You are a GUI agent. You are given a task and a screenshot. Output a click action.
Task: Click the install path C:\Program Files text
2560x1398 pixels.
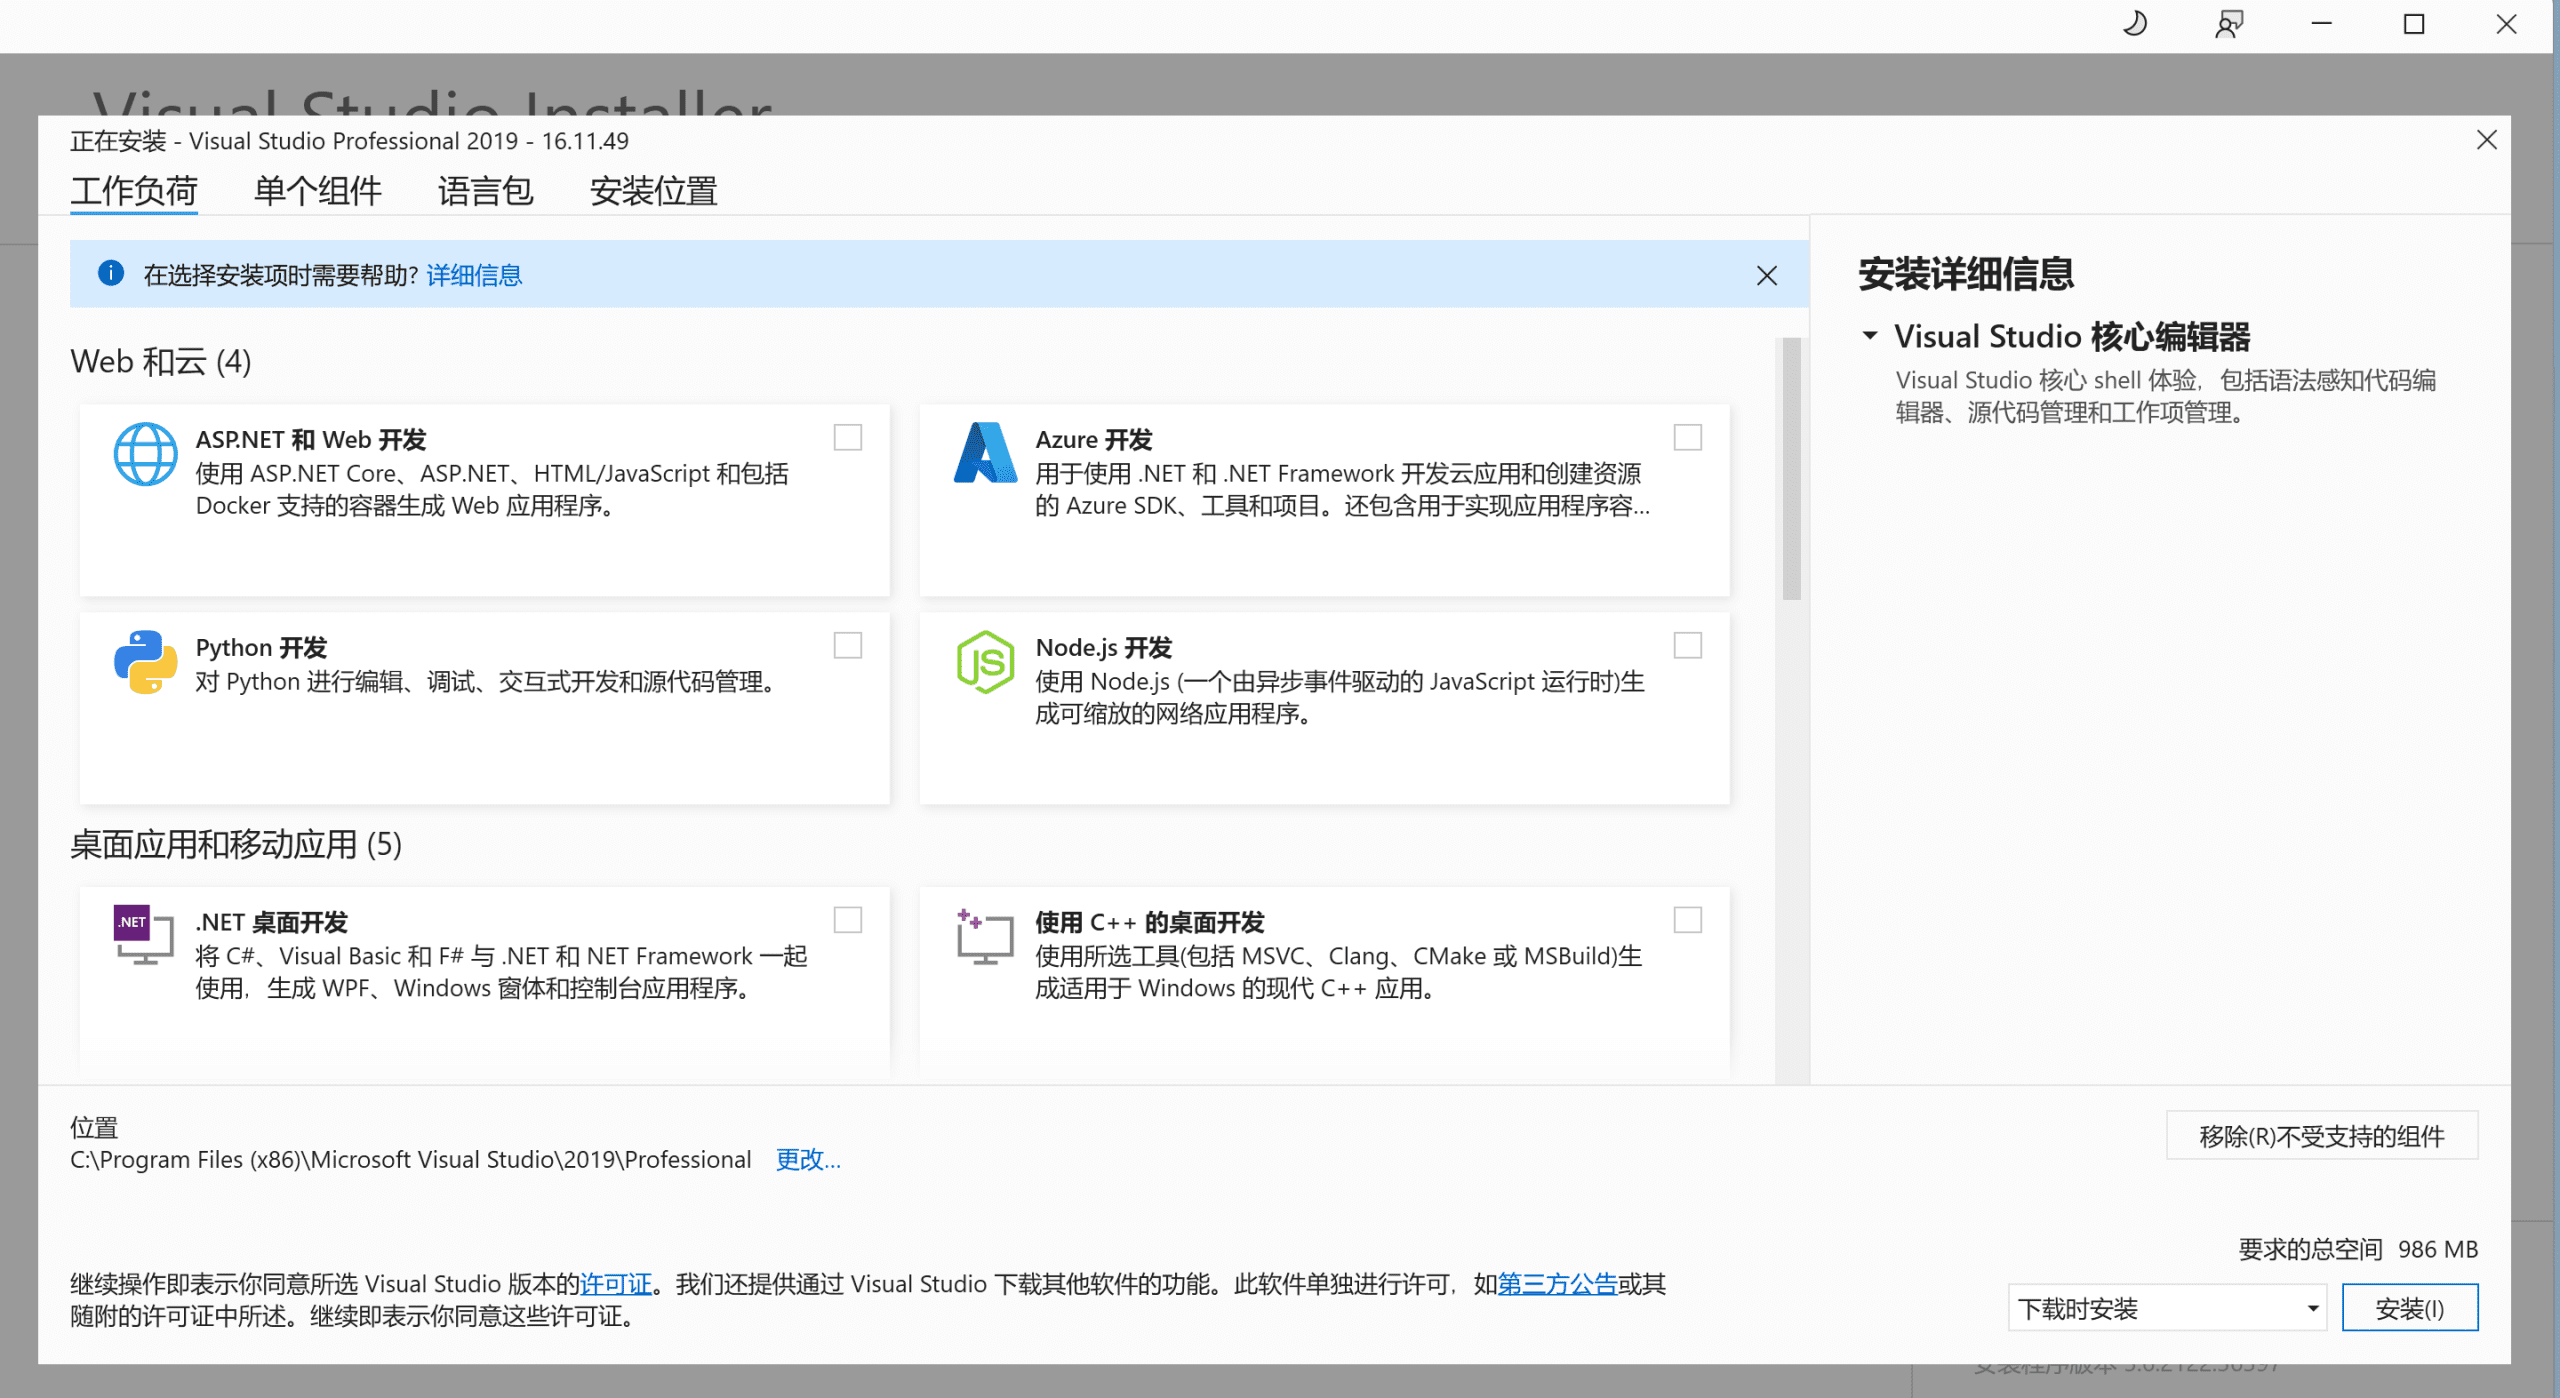click(x=410, y=1159)
